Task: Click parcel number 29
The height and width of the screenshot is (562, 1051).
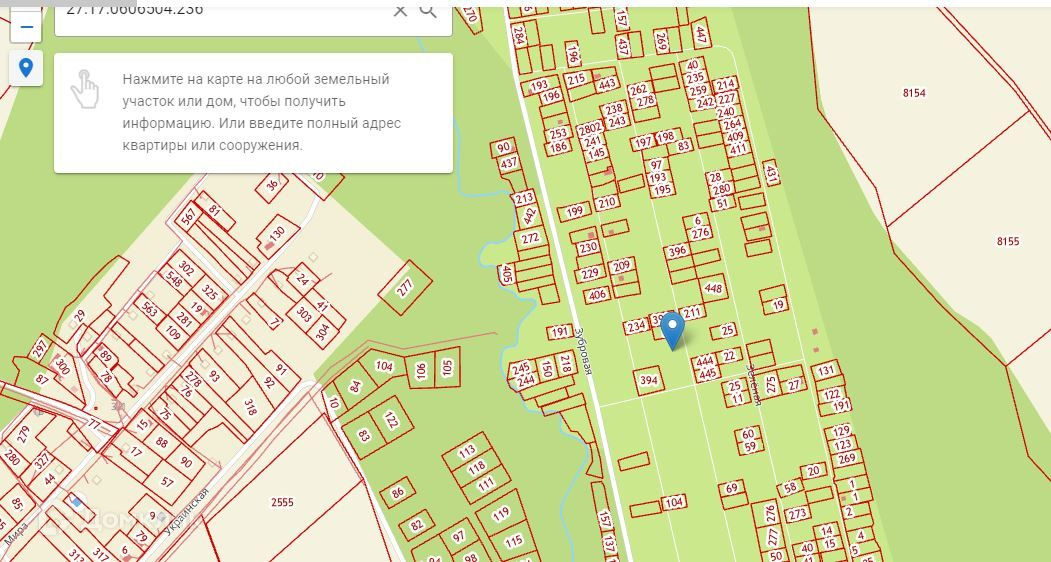Action: (x=80, y=315)
